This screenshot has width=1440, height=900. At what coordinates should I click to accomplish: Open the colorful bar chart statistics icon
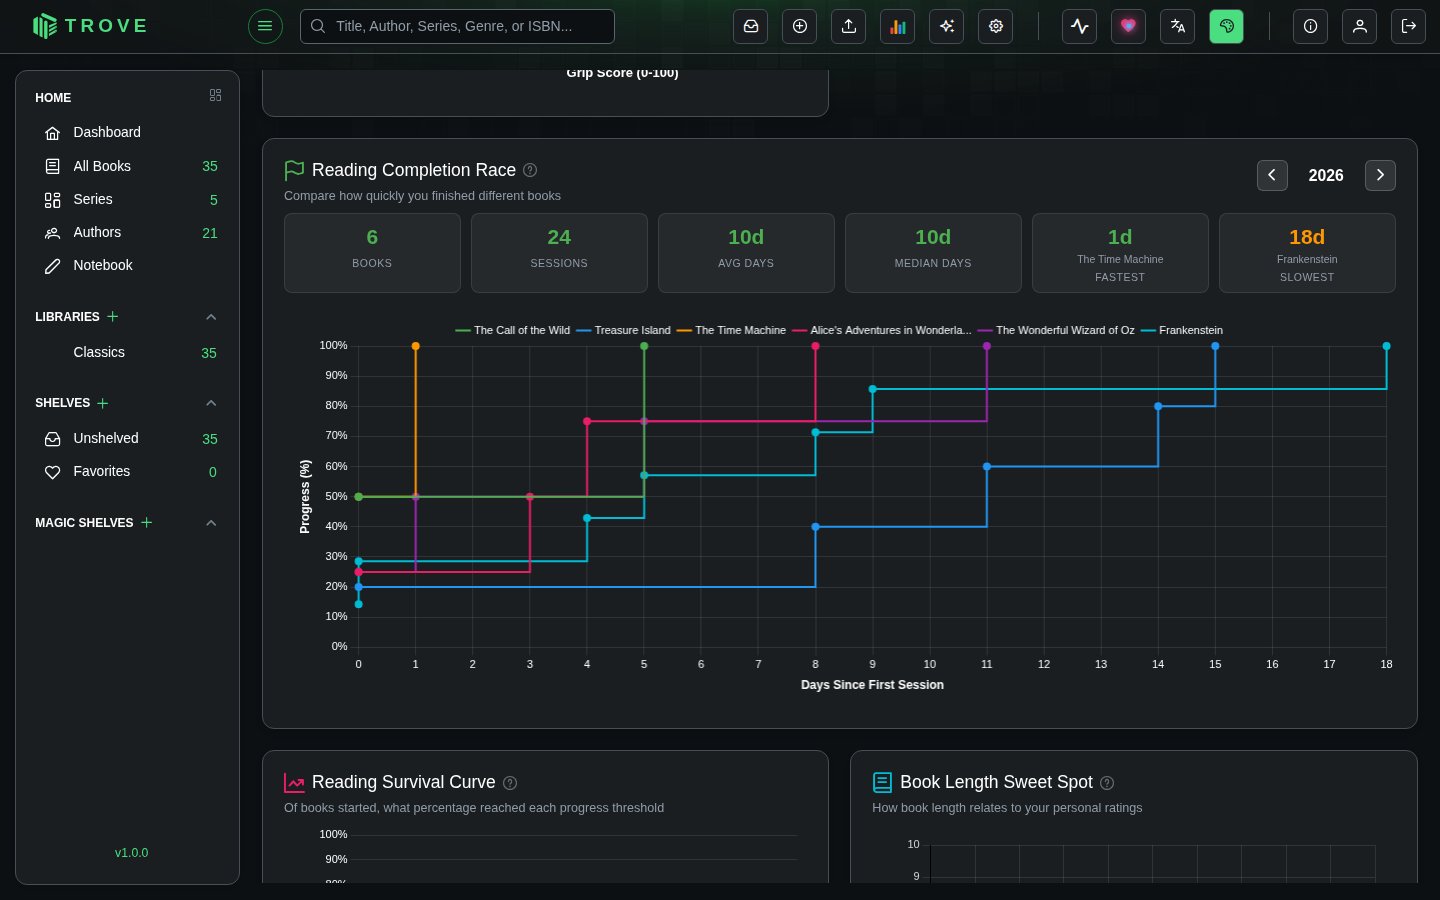coord(898,26)
